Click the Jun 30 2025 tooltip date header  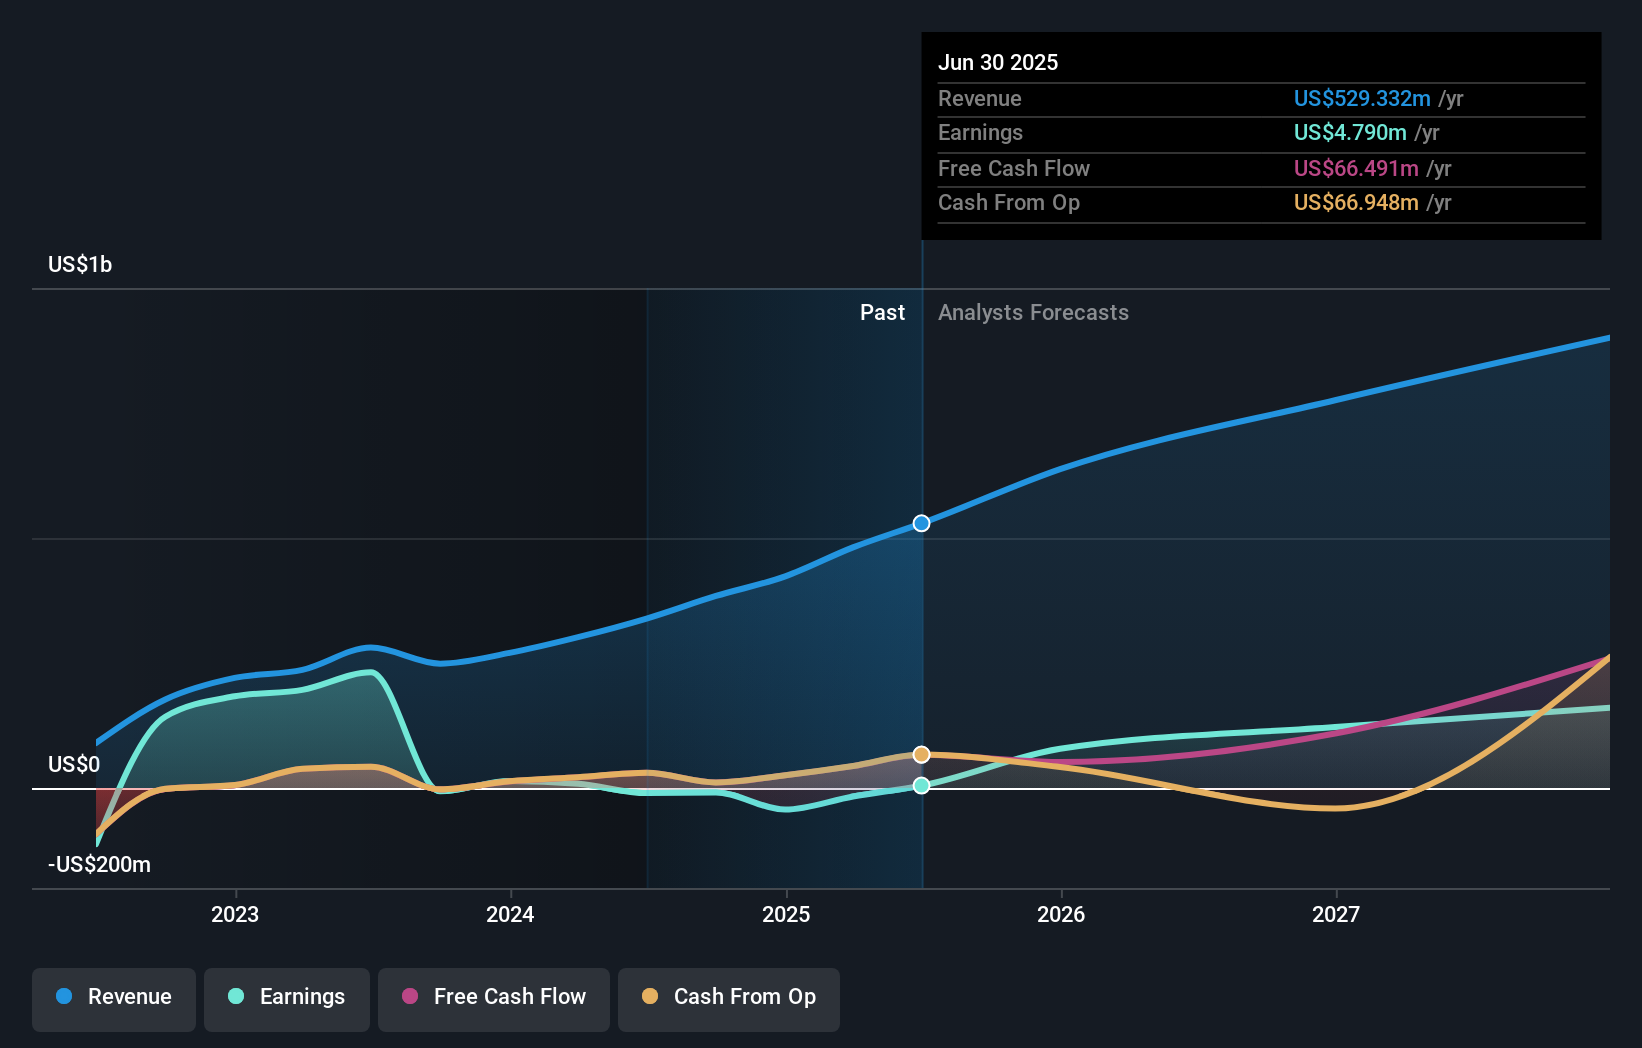pos(998,63)
